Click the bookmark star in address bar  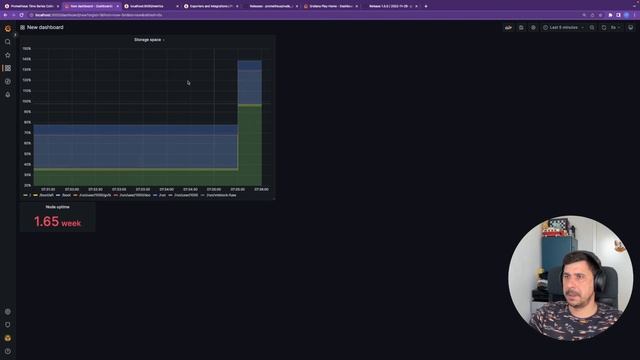(600, 15)
